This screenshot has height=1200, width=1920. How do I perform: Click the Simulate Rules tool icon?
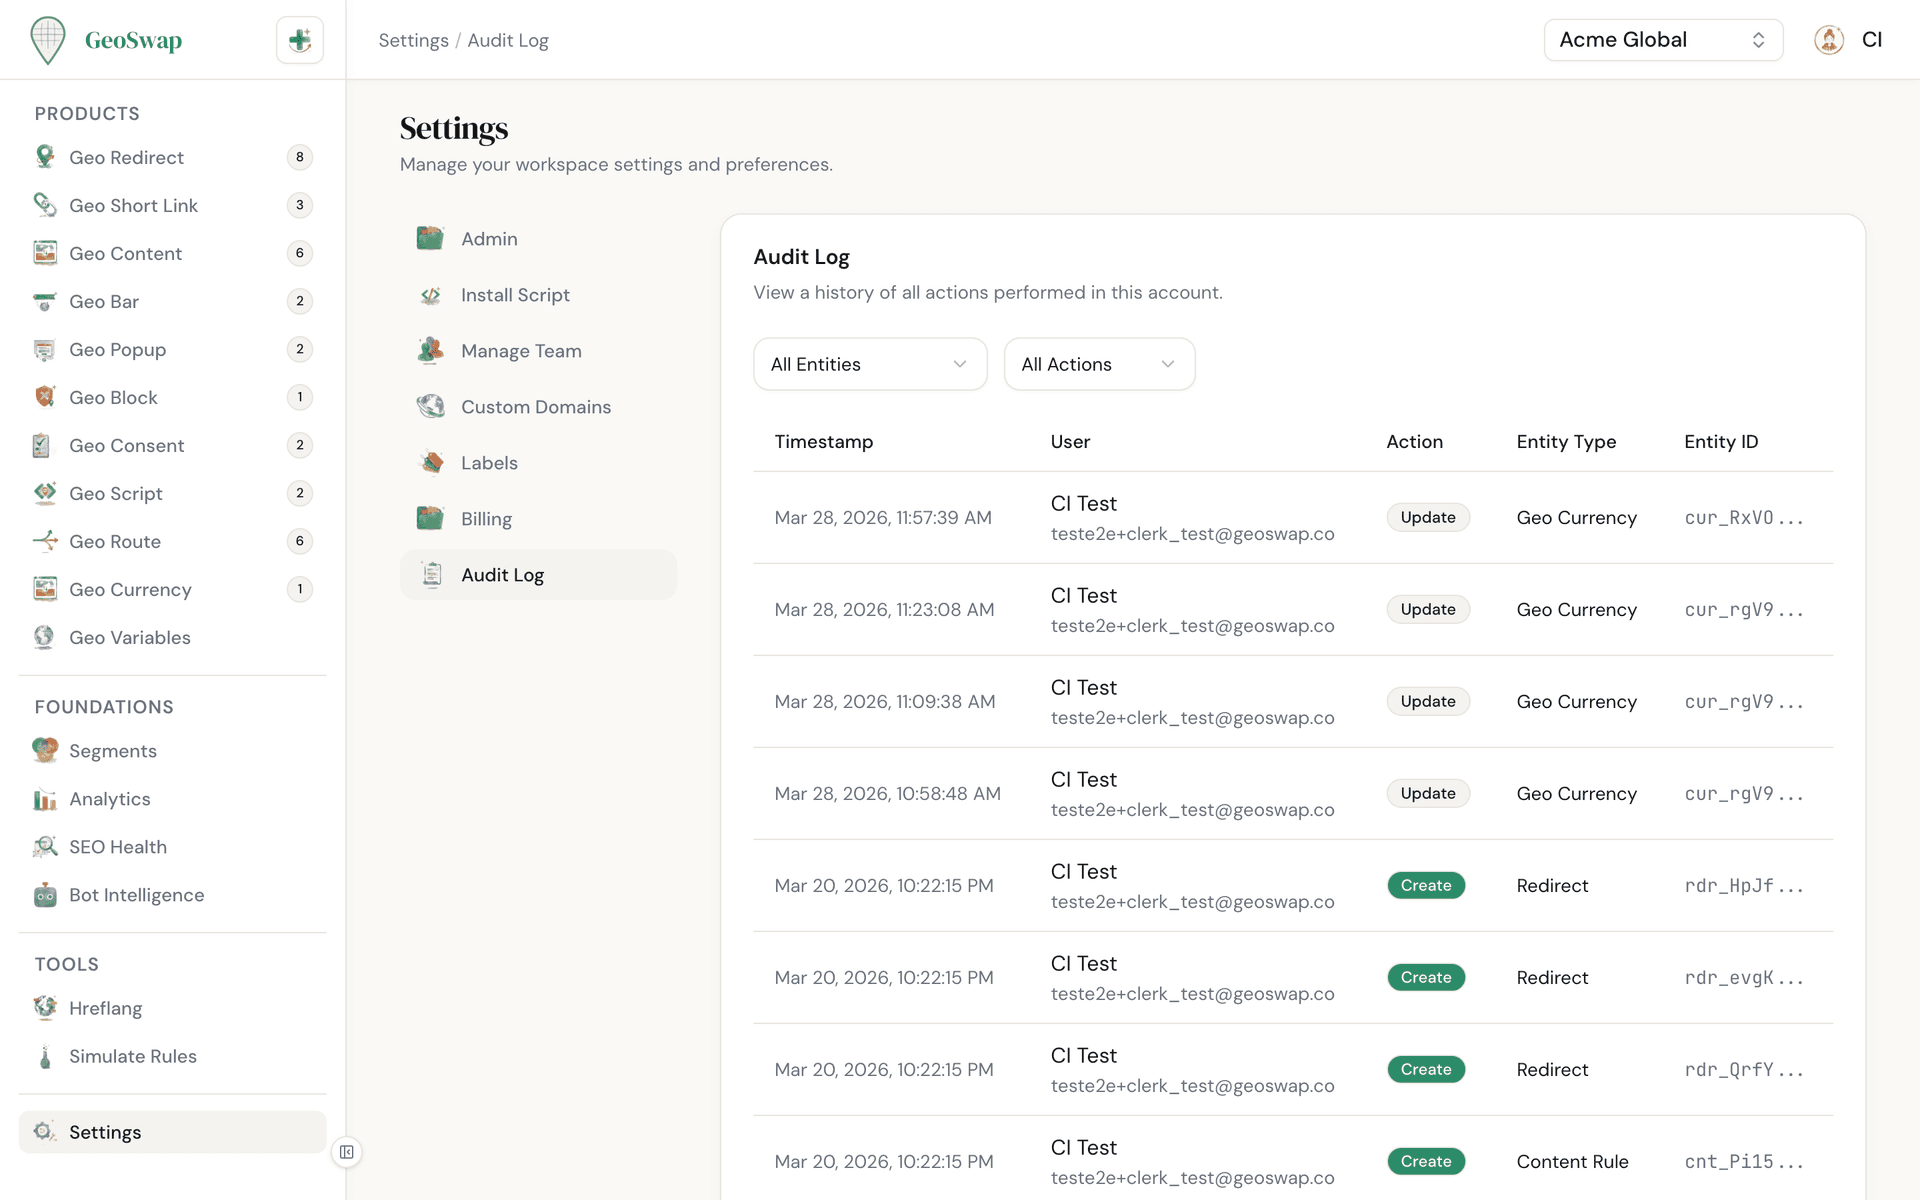click(45, 1056)
